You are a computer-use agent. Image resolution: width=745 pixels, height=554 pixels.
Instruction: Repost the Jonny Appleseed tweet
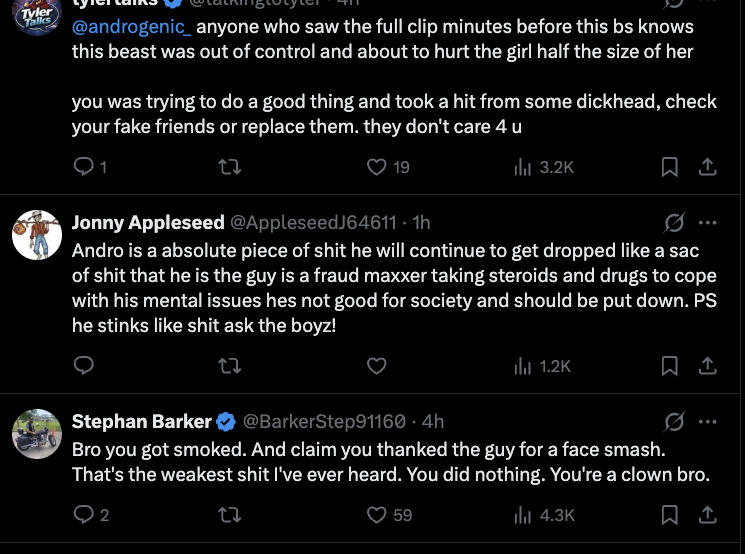pos(230,366)
